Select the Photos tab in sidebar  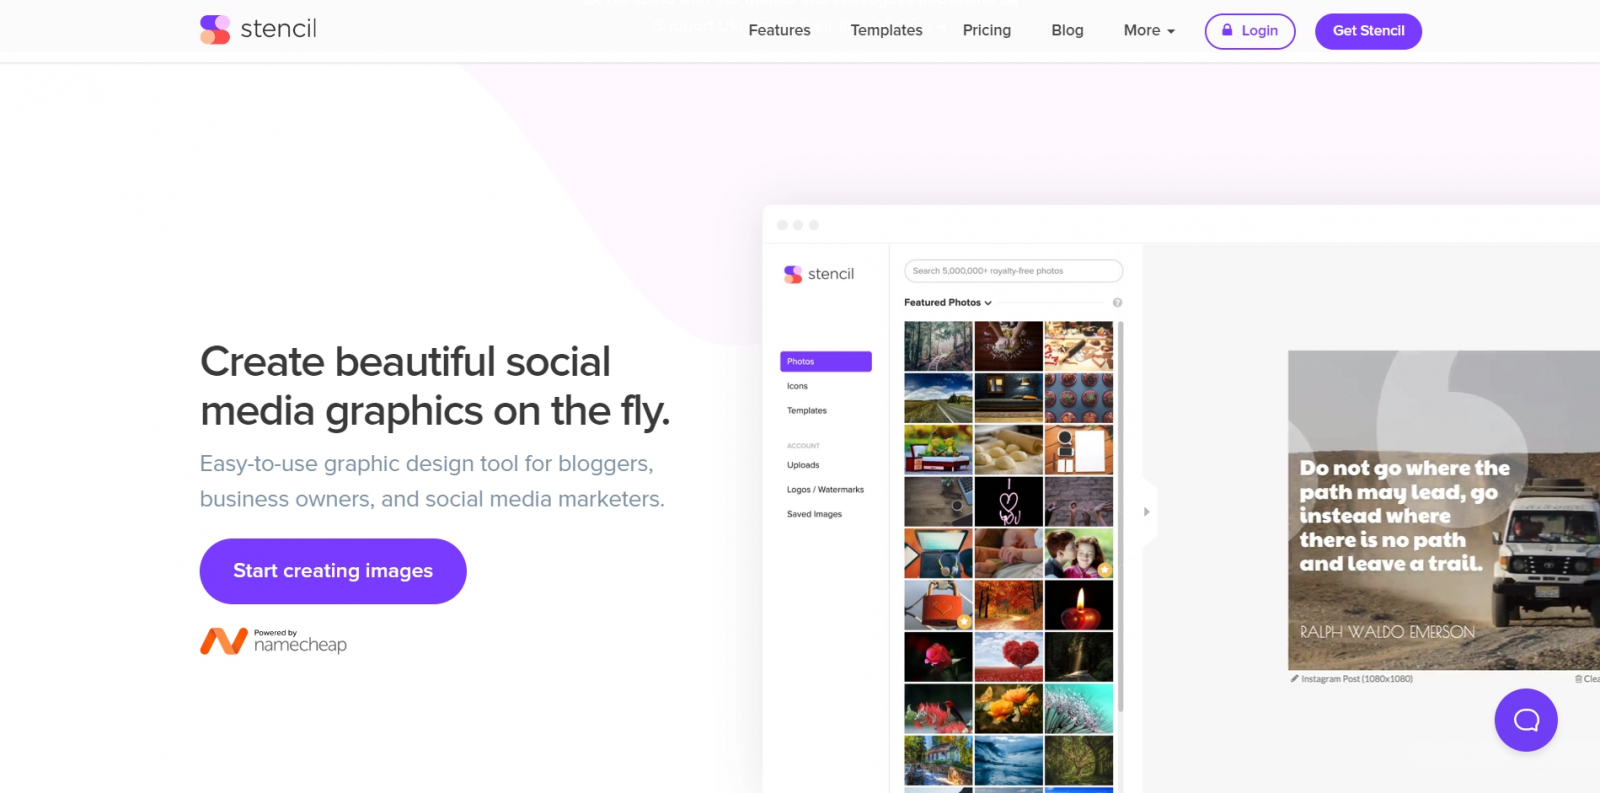coord(826,361)
